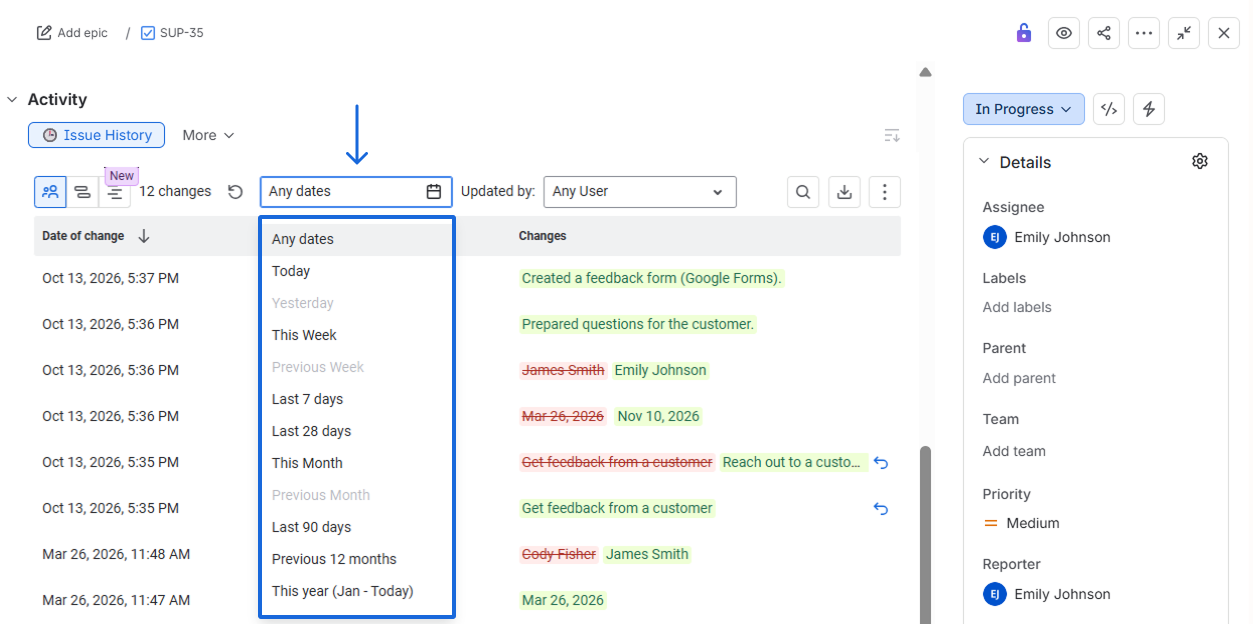Click the sort arrow beside Date of change
Screen dimensions: 1253x624
click(x=144, y=236)
